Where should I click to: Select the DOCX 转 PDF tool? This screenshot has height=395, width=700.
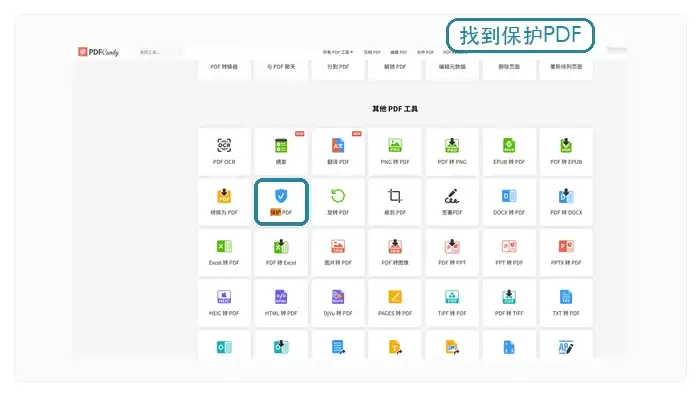509,202
